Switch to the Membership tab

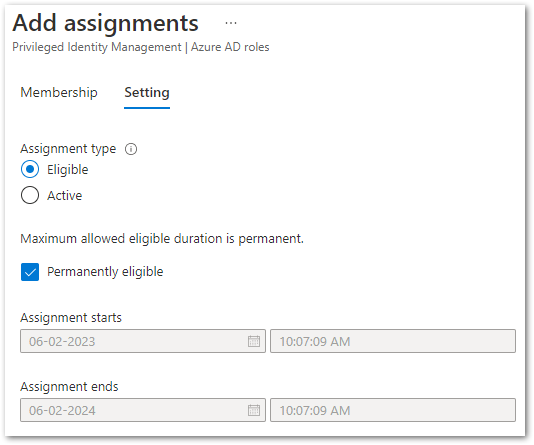pyautogui.click(x=59, y=92)
